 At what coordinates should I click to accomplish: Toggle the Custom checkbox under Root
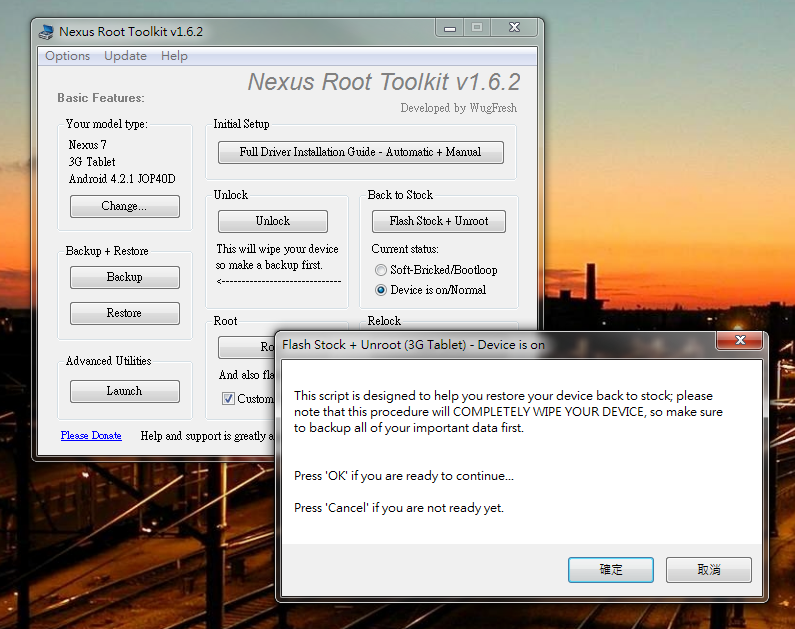pos(228,398)
